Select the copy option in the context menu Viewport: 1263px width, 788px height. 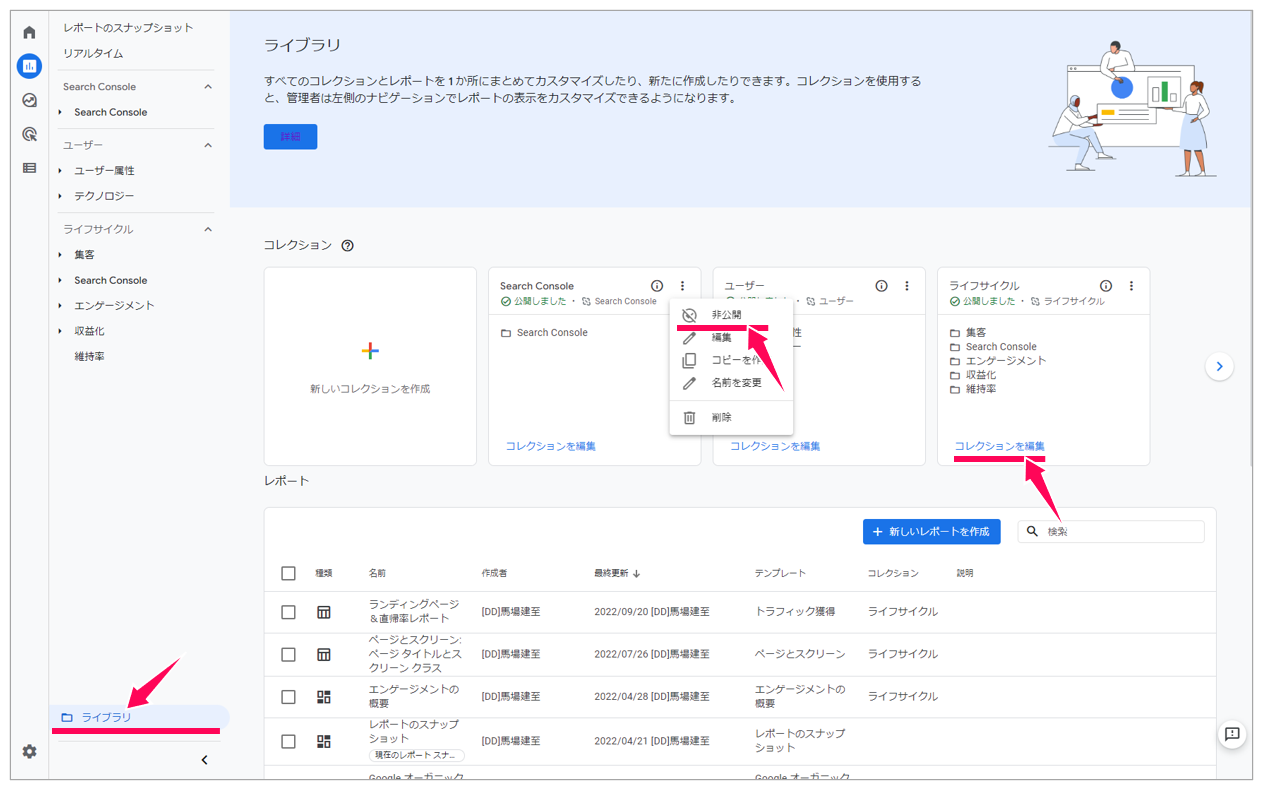[x=731, y=360]
